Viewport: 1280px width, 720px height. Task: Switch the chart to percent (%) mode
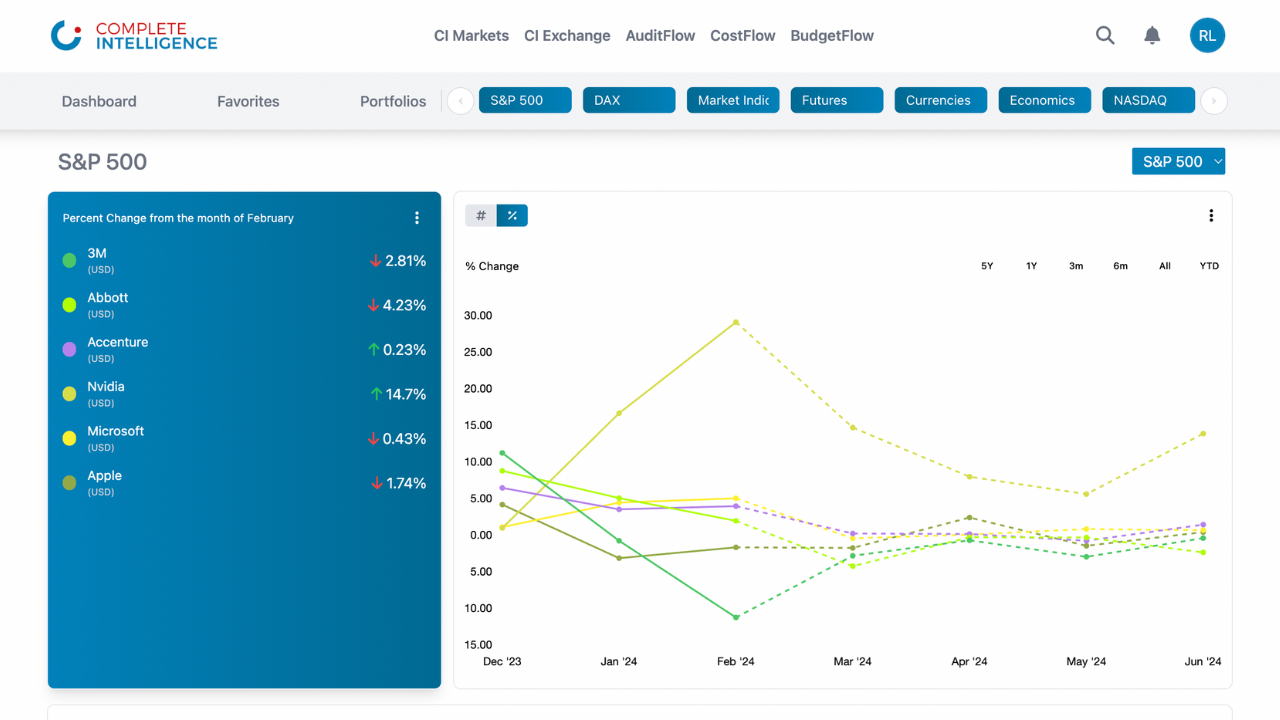click(512, 215)
